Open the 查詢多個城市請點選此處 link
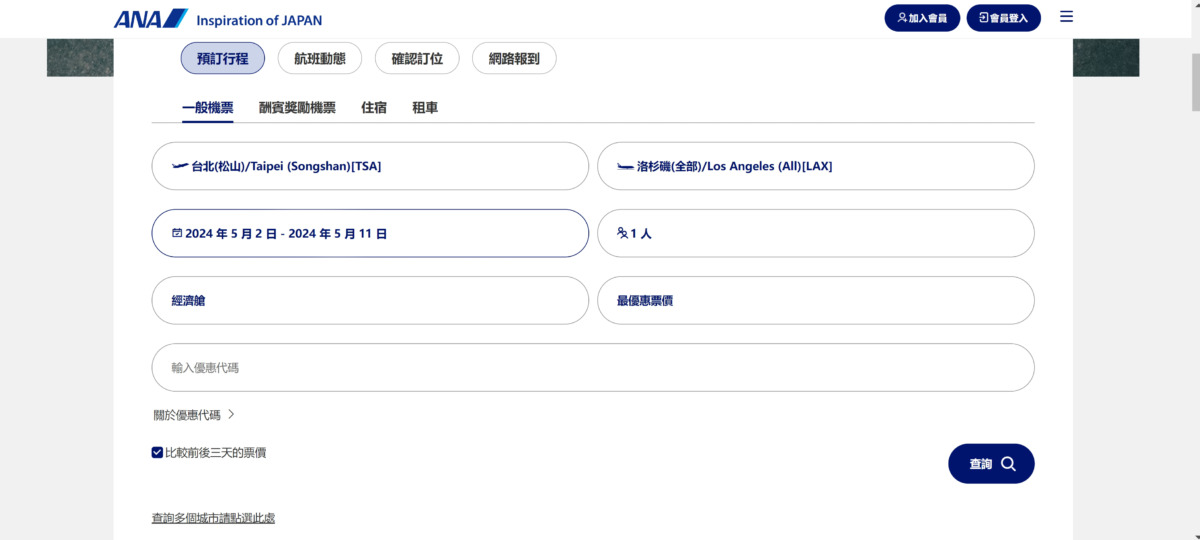This screenshot has height=540, width=1200. [x=213, y=518]
